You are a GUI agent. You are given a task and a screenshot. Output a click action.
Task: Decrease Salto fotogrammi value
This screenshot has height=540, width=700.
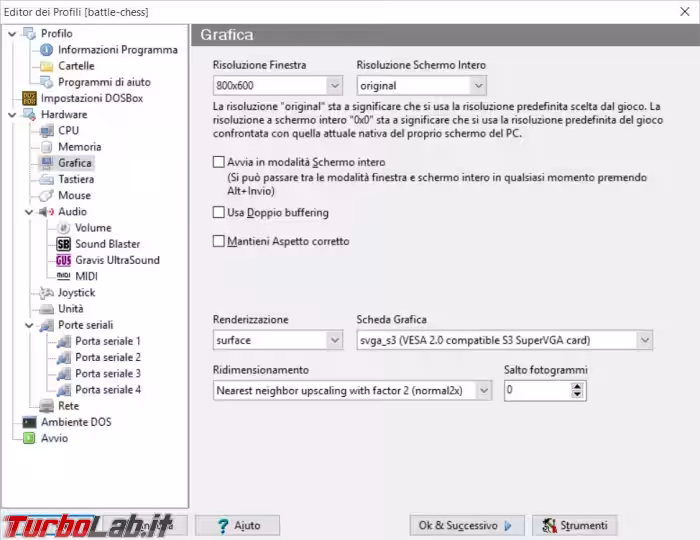pos(577,395)
